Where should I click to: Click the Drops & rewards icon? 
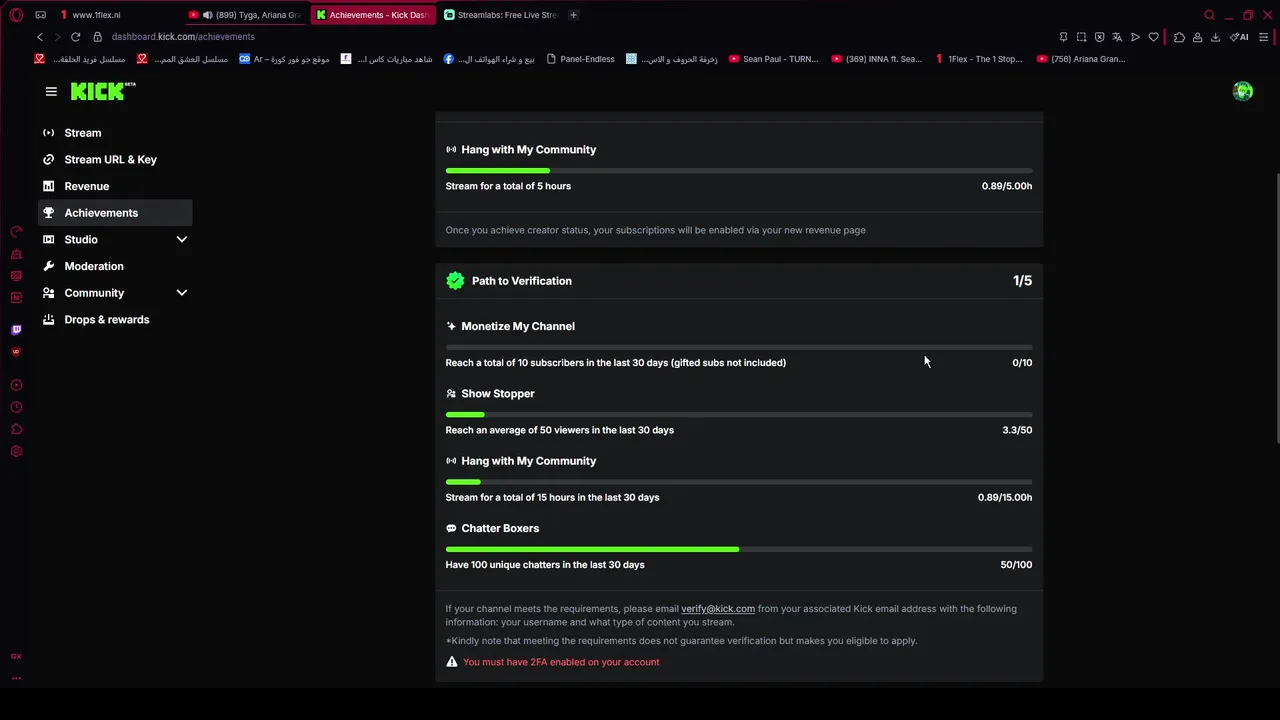pos(49,320)
